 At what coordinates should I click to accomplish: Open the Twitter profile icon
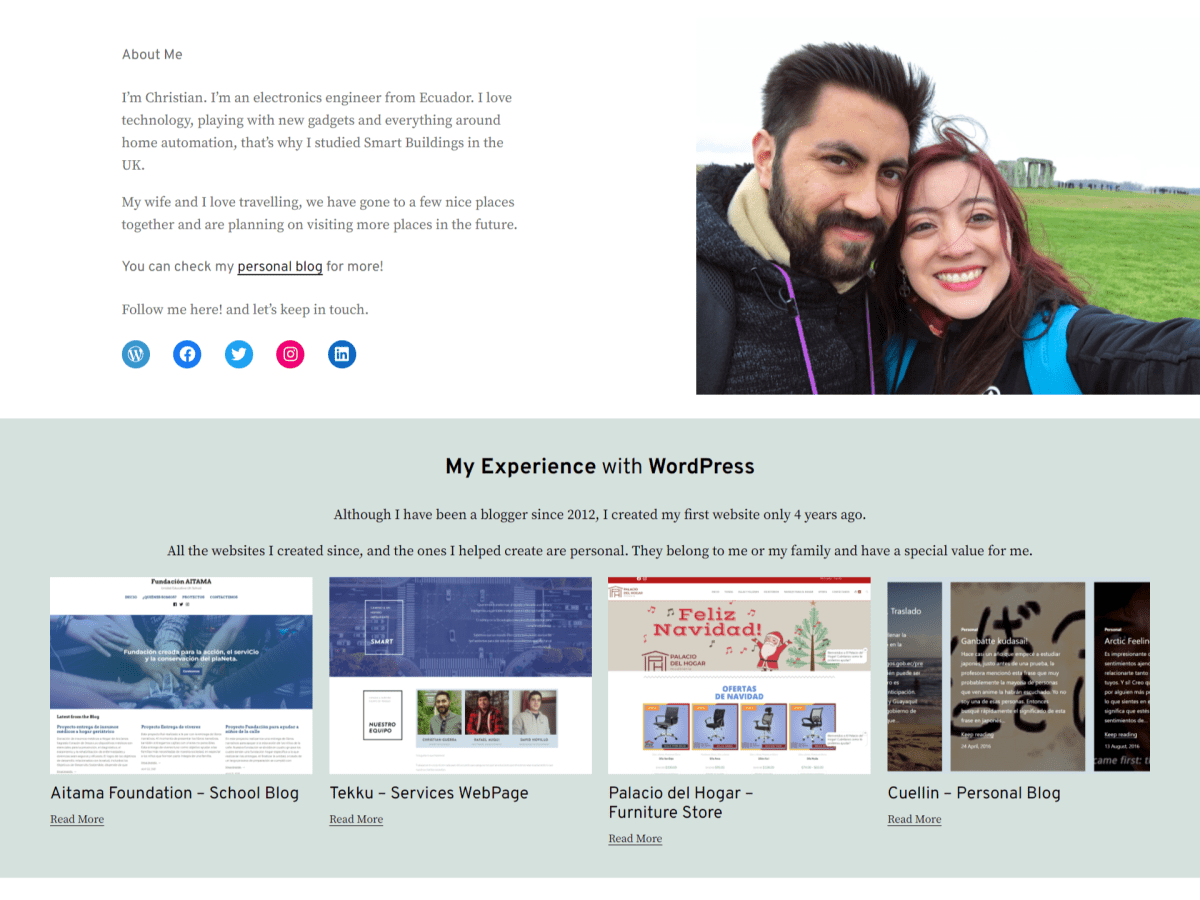239,354
